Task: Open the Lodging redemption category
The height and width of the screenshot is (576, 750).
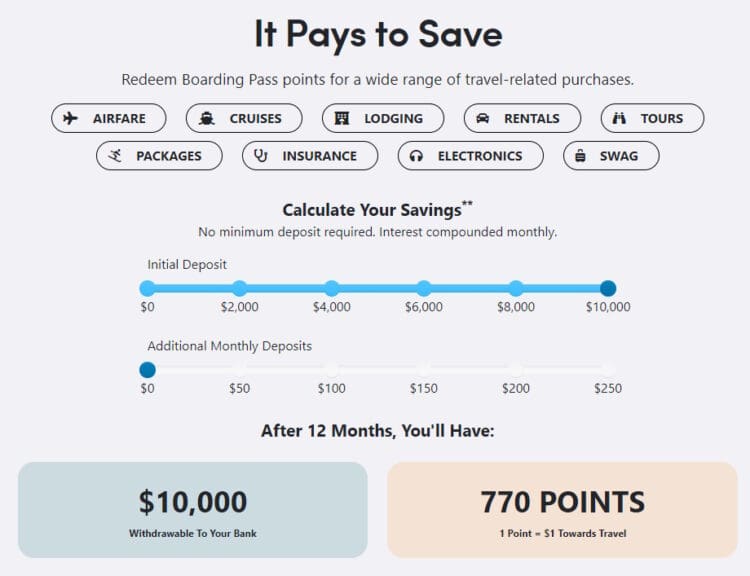Action: click(392, 118)
